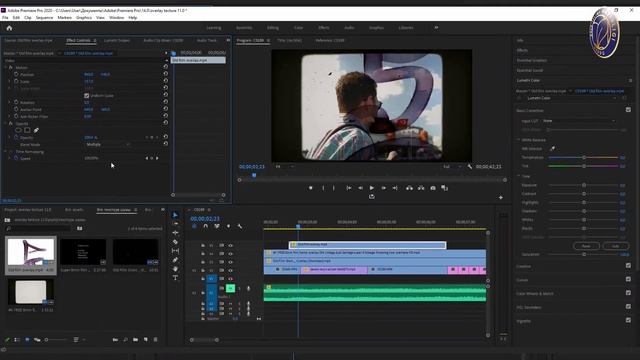Toggle the Vignette checkbox
640x360 pixels.
click(x=628, y=320)
